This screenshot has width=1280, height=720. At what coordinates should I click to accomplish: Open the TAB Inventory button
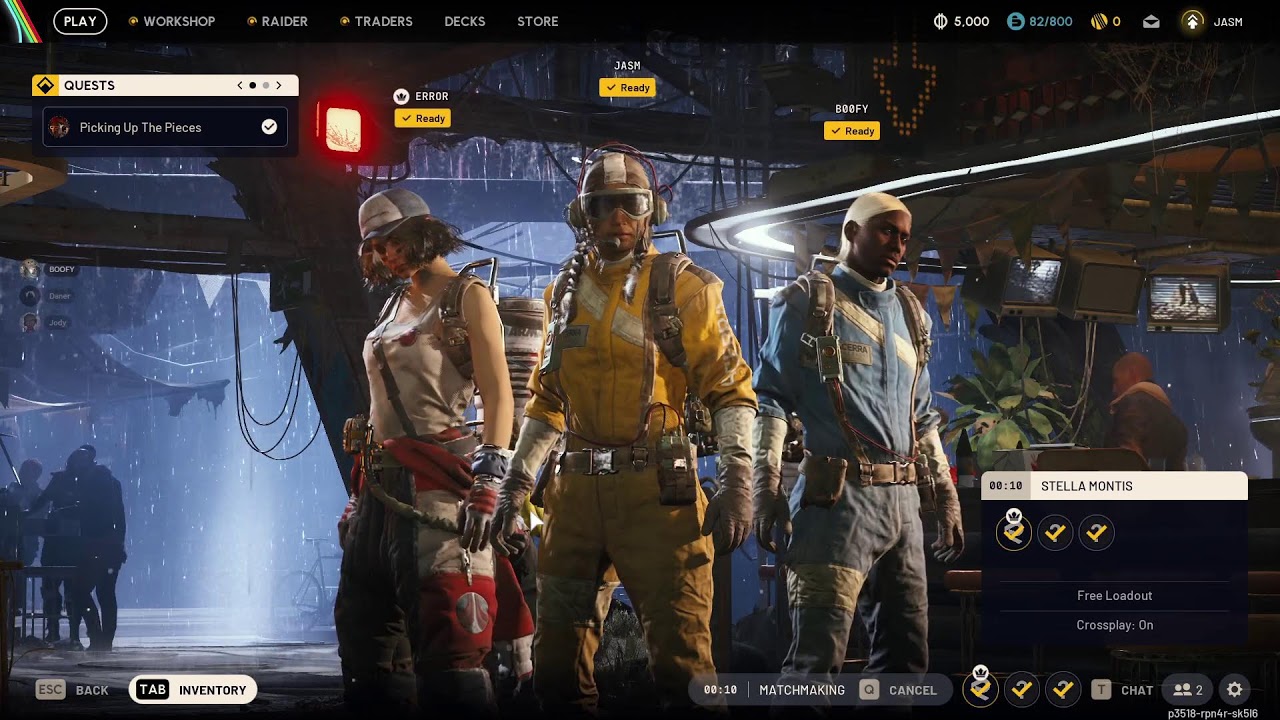(193, 690)
